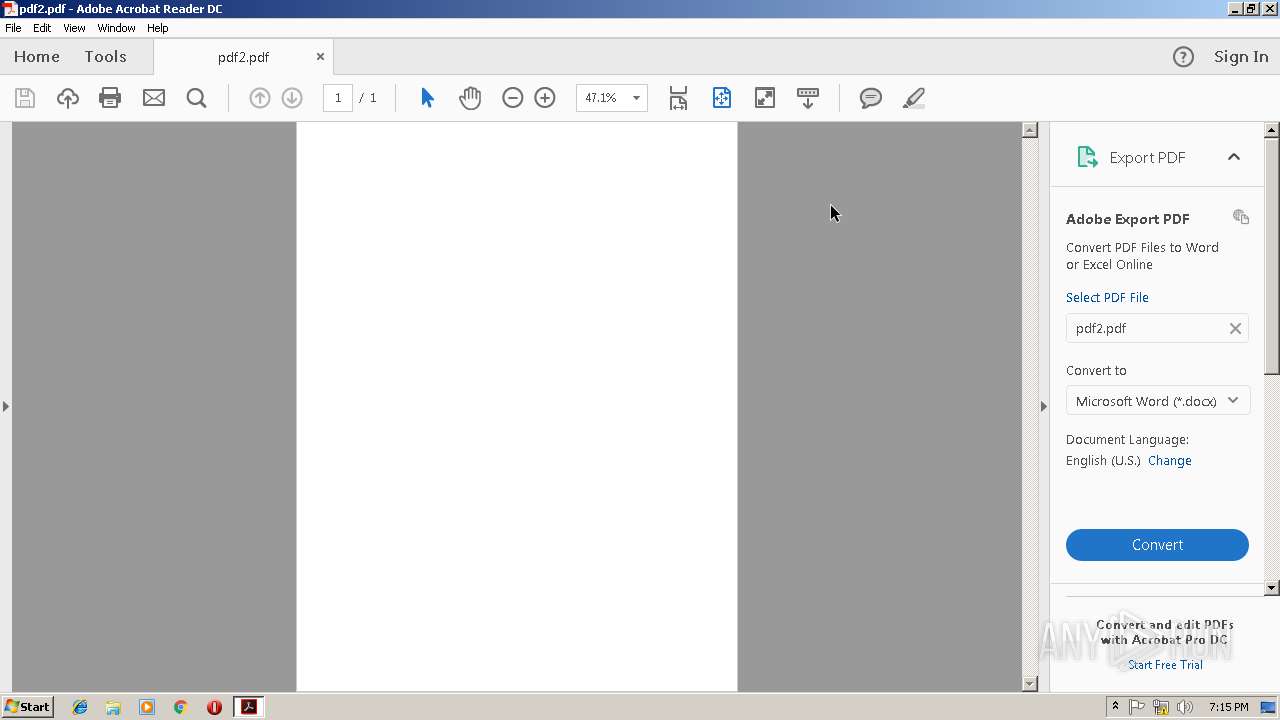
Task: Send file by email envelope icon
Action: (x=154, y=98)
